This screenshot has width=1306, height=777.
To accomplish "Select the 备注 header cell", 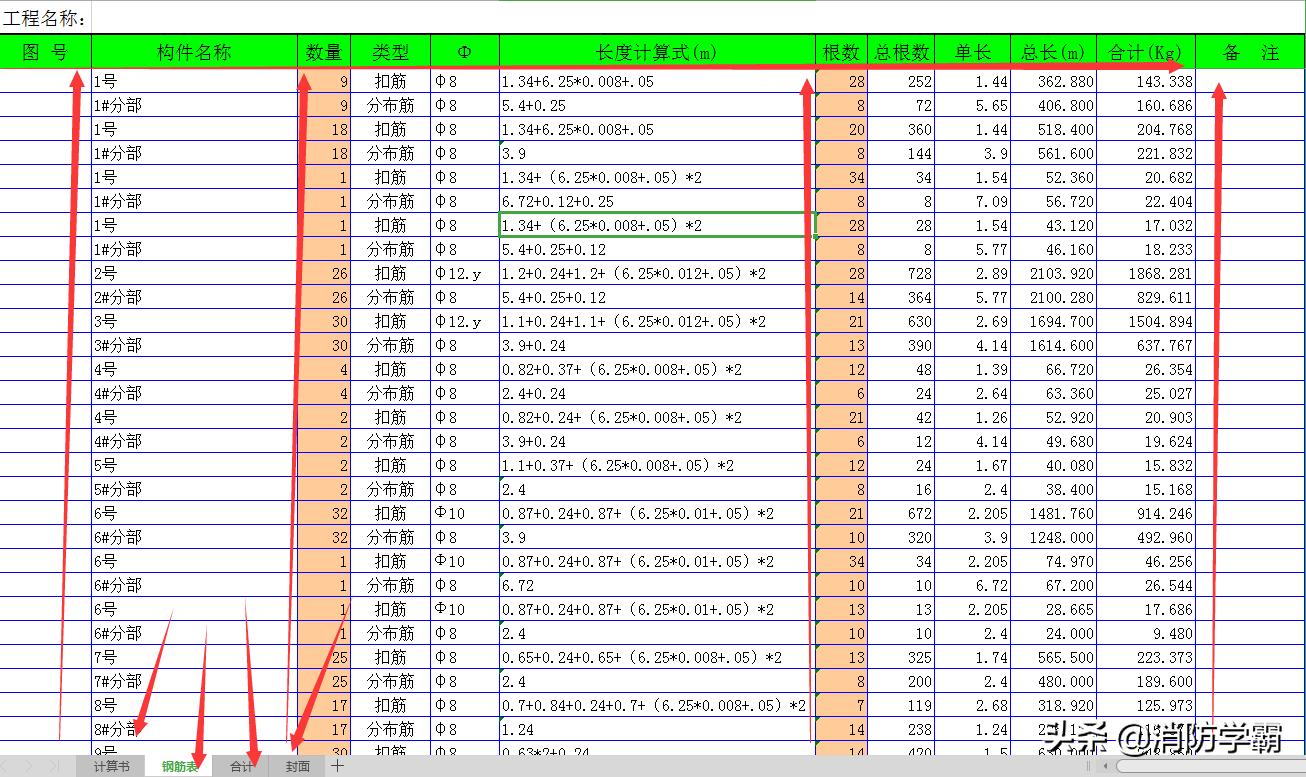I will (x=1250, y=51).
